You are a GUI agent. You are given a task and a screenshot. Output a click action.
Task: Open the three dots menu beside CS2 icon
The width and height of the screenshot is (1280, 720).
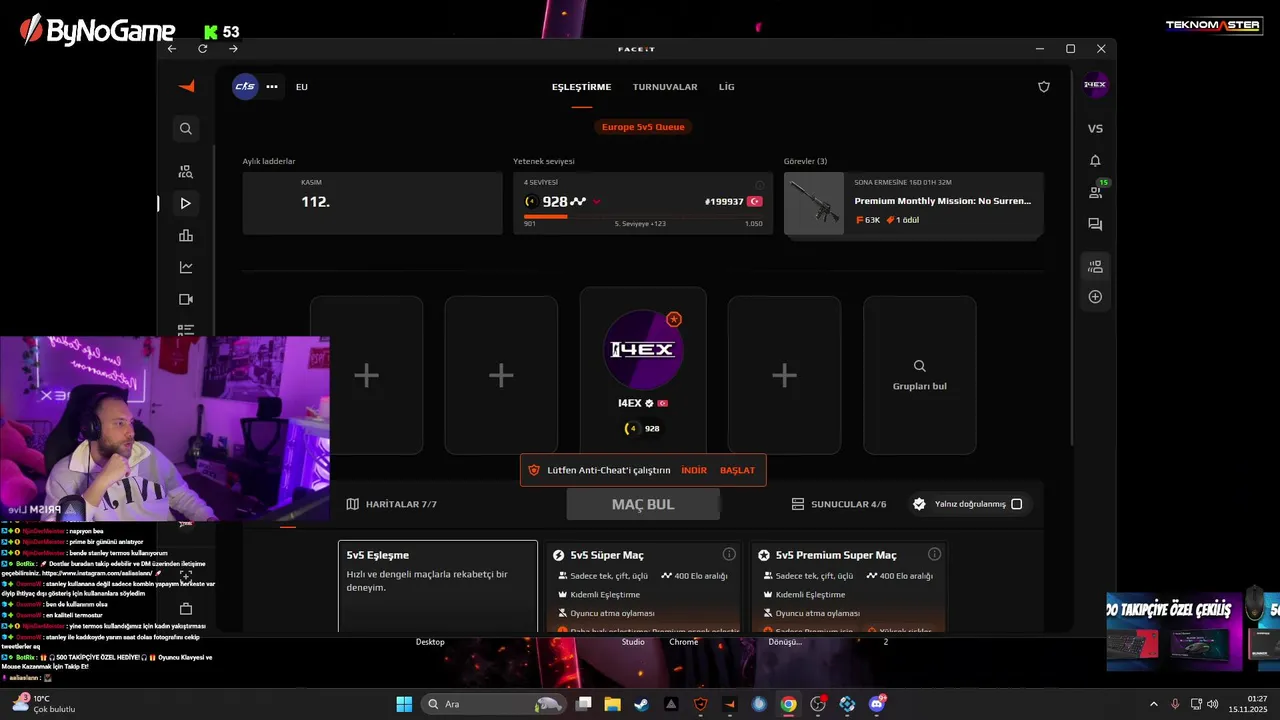point(272,87)
